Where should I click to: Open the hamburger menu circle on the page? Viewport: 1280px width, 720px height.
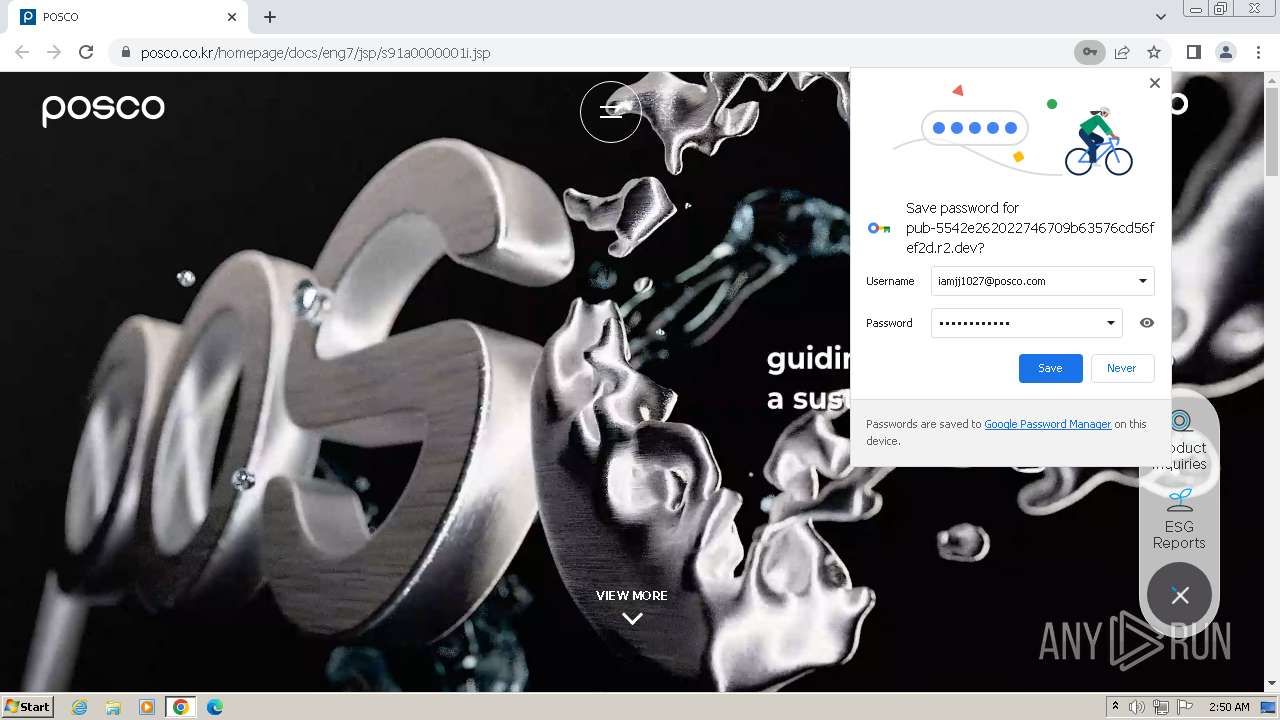click(x=611, y=112)
